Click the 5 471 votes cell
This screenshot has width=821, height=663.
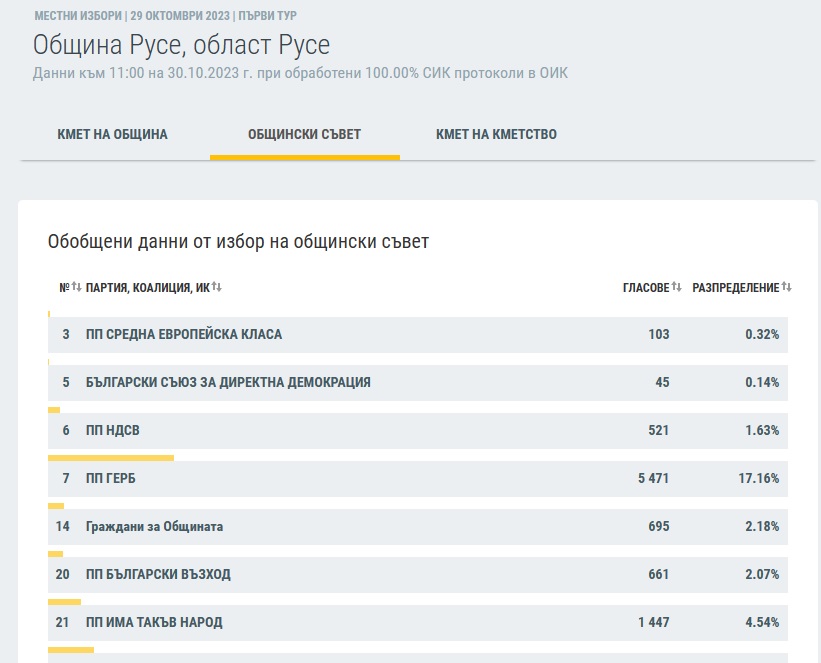[653, 478]
